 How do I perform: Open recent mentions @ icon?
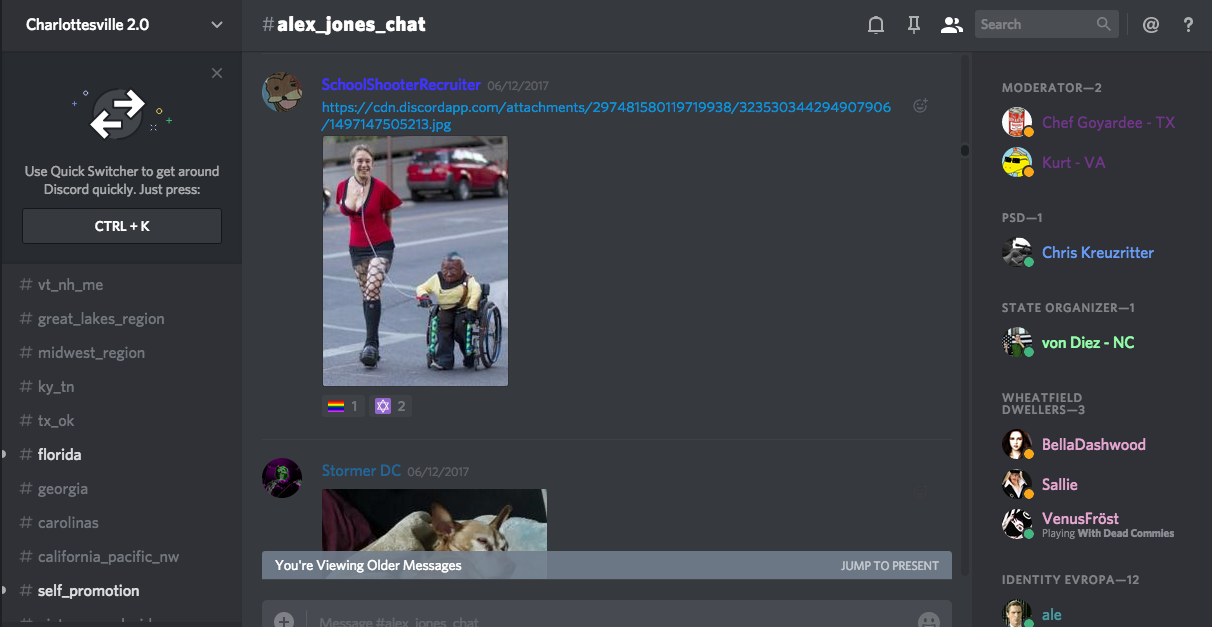[x=1151, y=25]
